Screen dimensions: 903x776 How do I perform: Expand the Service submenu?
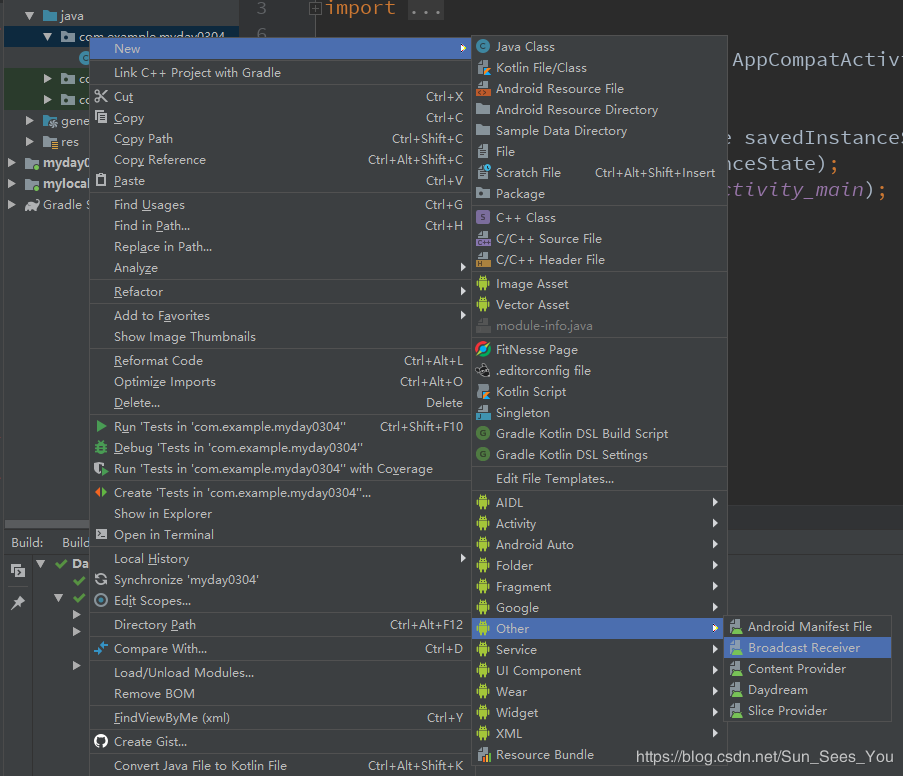(599, 650)
